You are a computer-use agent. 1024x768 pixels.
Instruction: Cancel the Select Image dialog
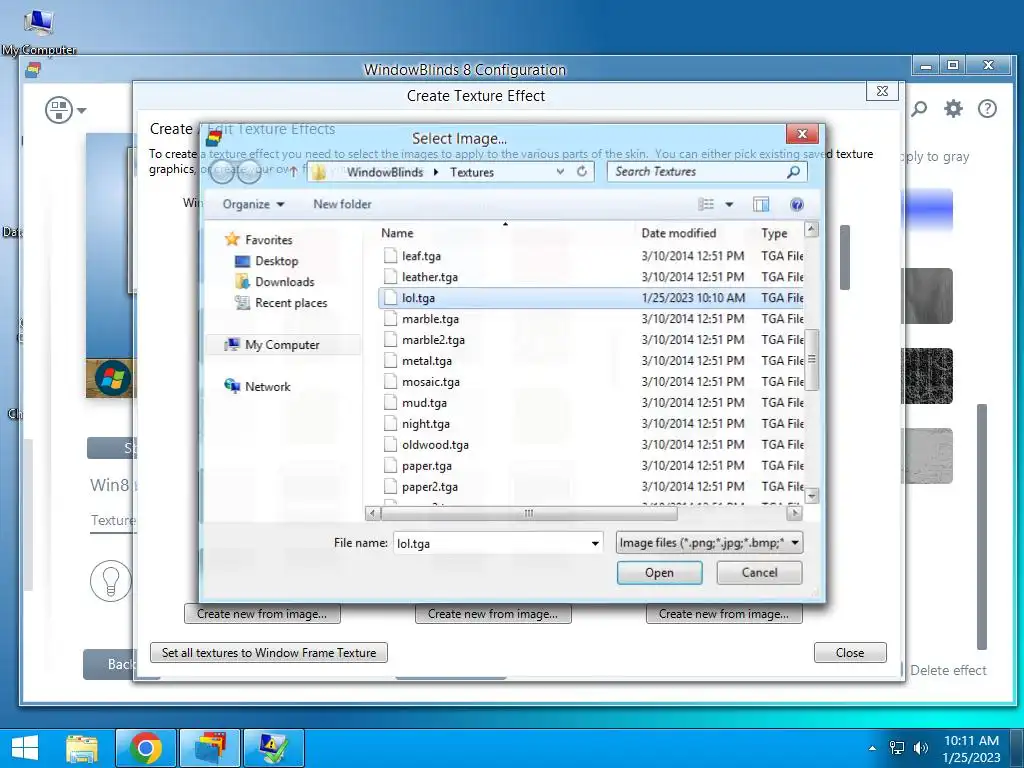click(759, 573)
